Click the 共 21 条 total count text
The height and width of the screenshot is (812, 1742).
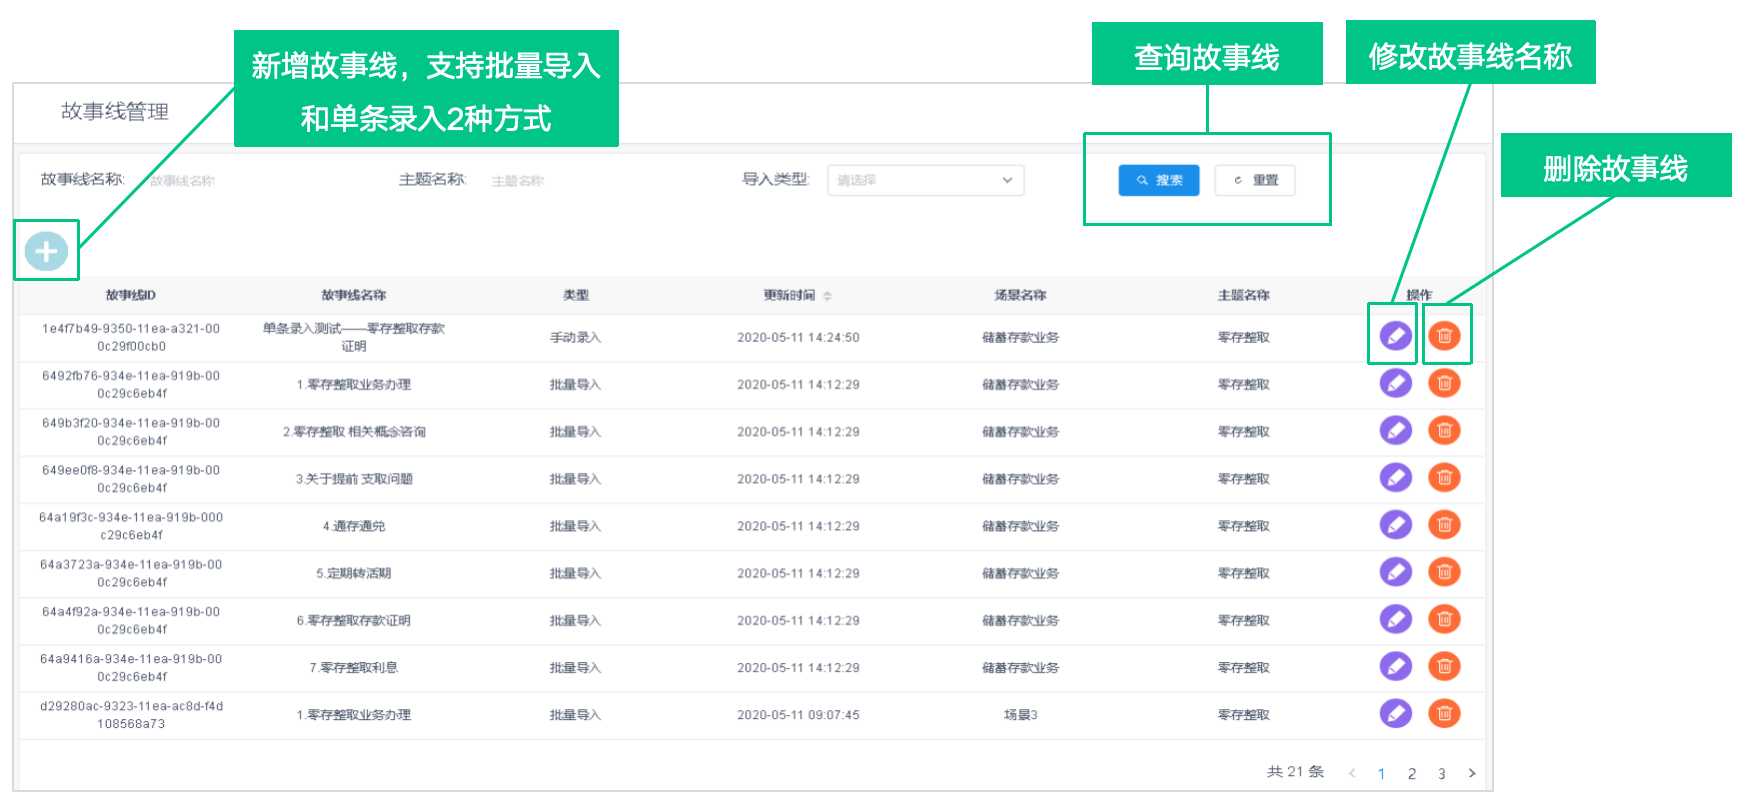[1295, 771]
